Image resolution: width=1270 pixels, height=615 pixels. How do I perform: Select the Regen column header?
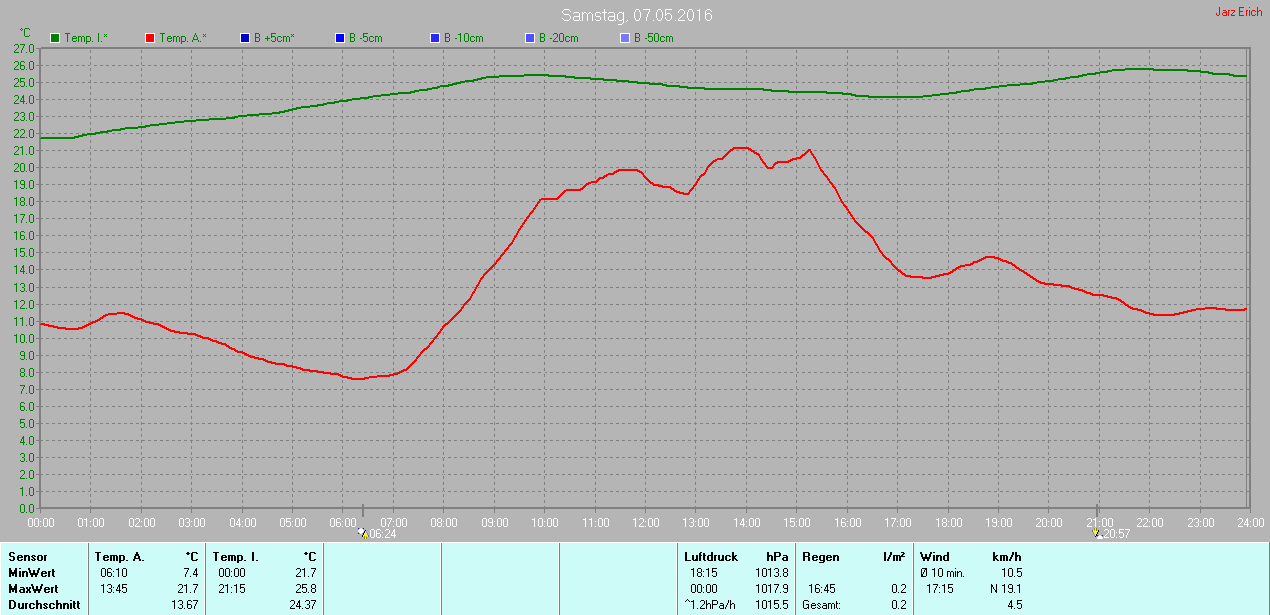coord(821,556)
